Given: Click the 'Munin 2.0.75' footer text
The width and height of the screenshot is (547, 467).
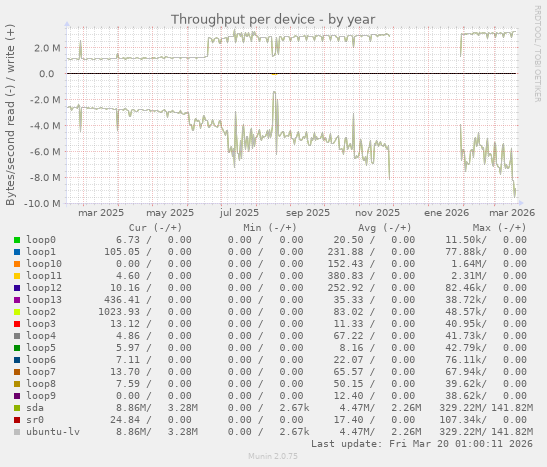Looking at the screenshot, I should 273,456.
